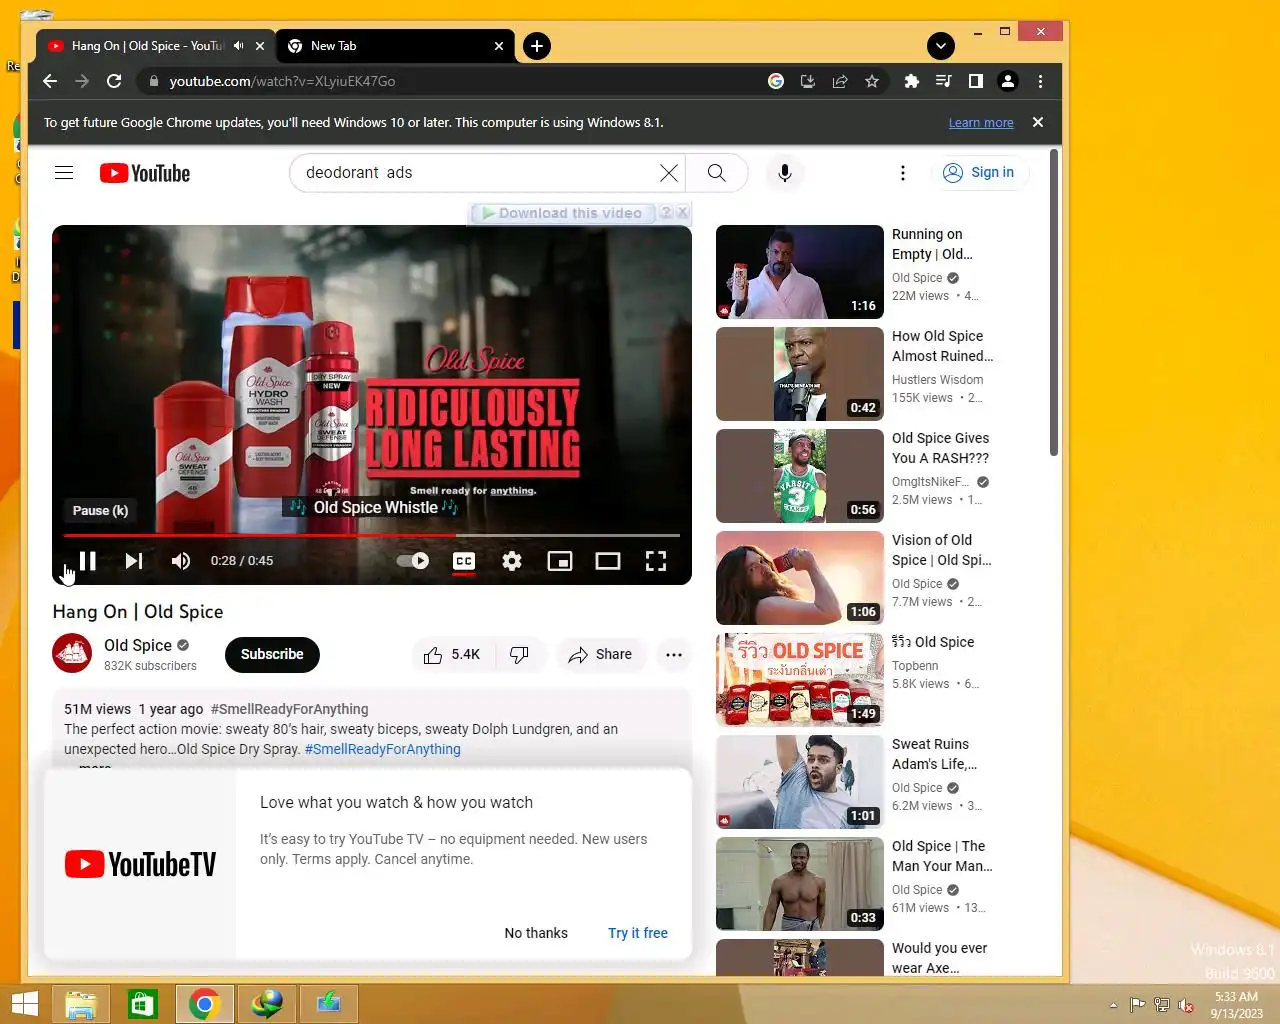Open the YouTube hamburger guide menu
Image resolution: width=1280 pixels, height=1024 pixels.
point(64,173)
